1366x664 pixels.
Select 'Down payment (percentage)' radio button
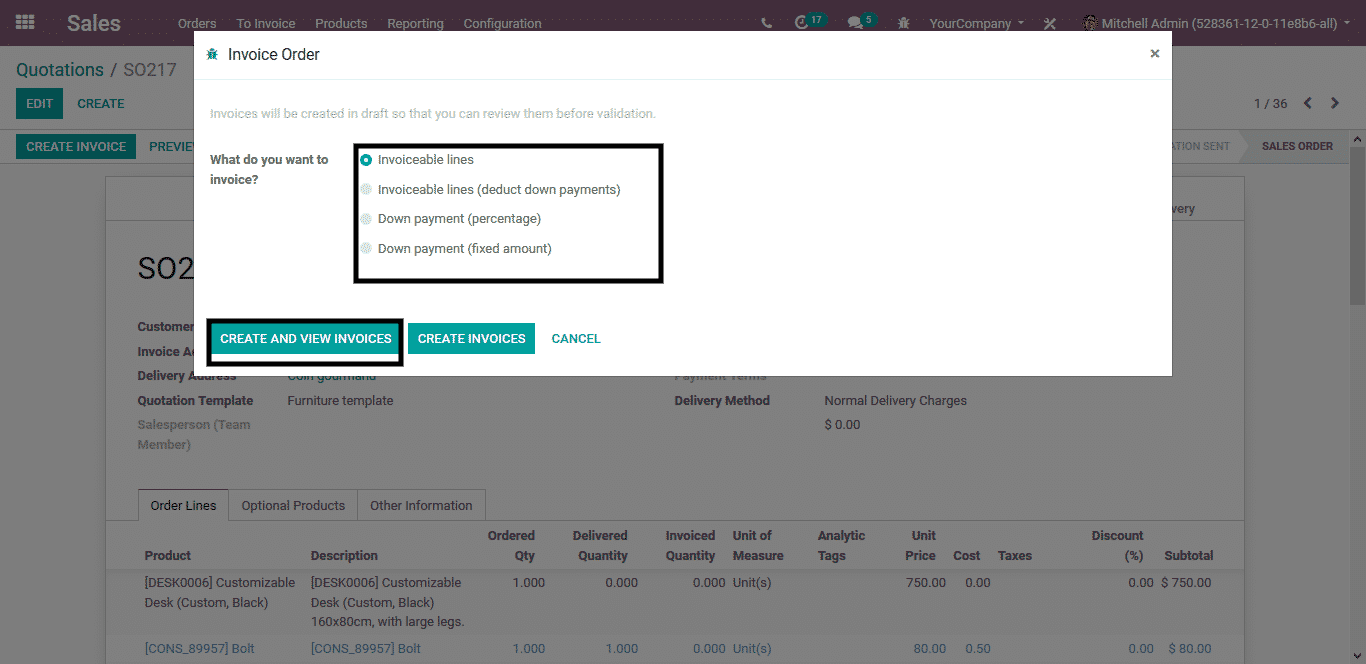point(366,219)
